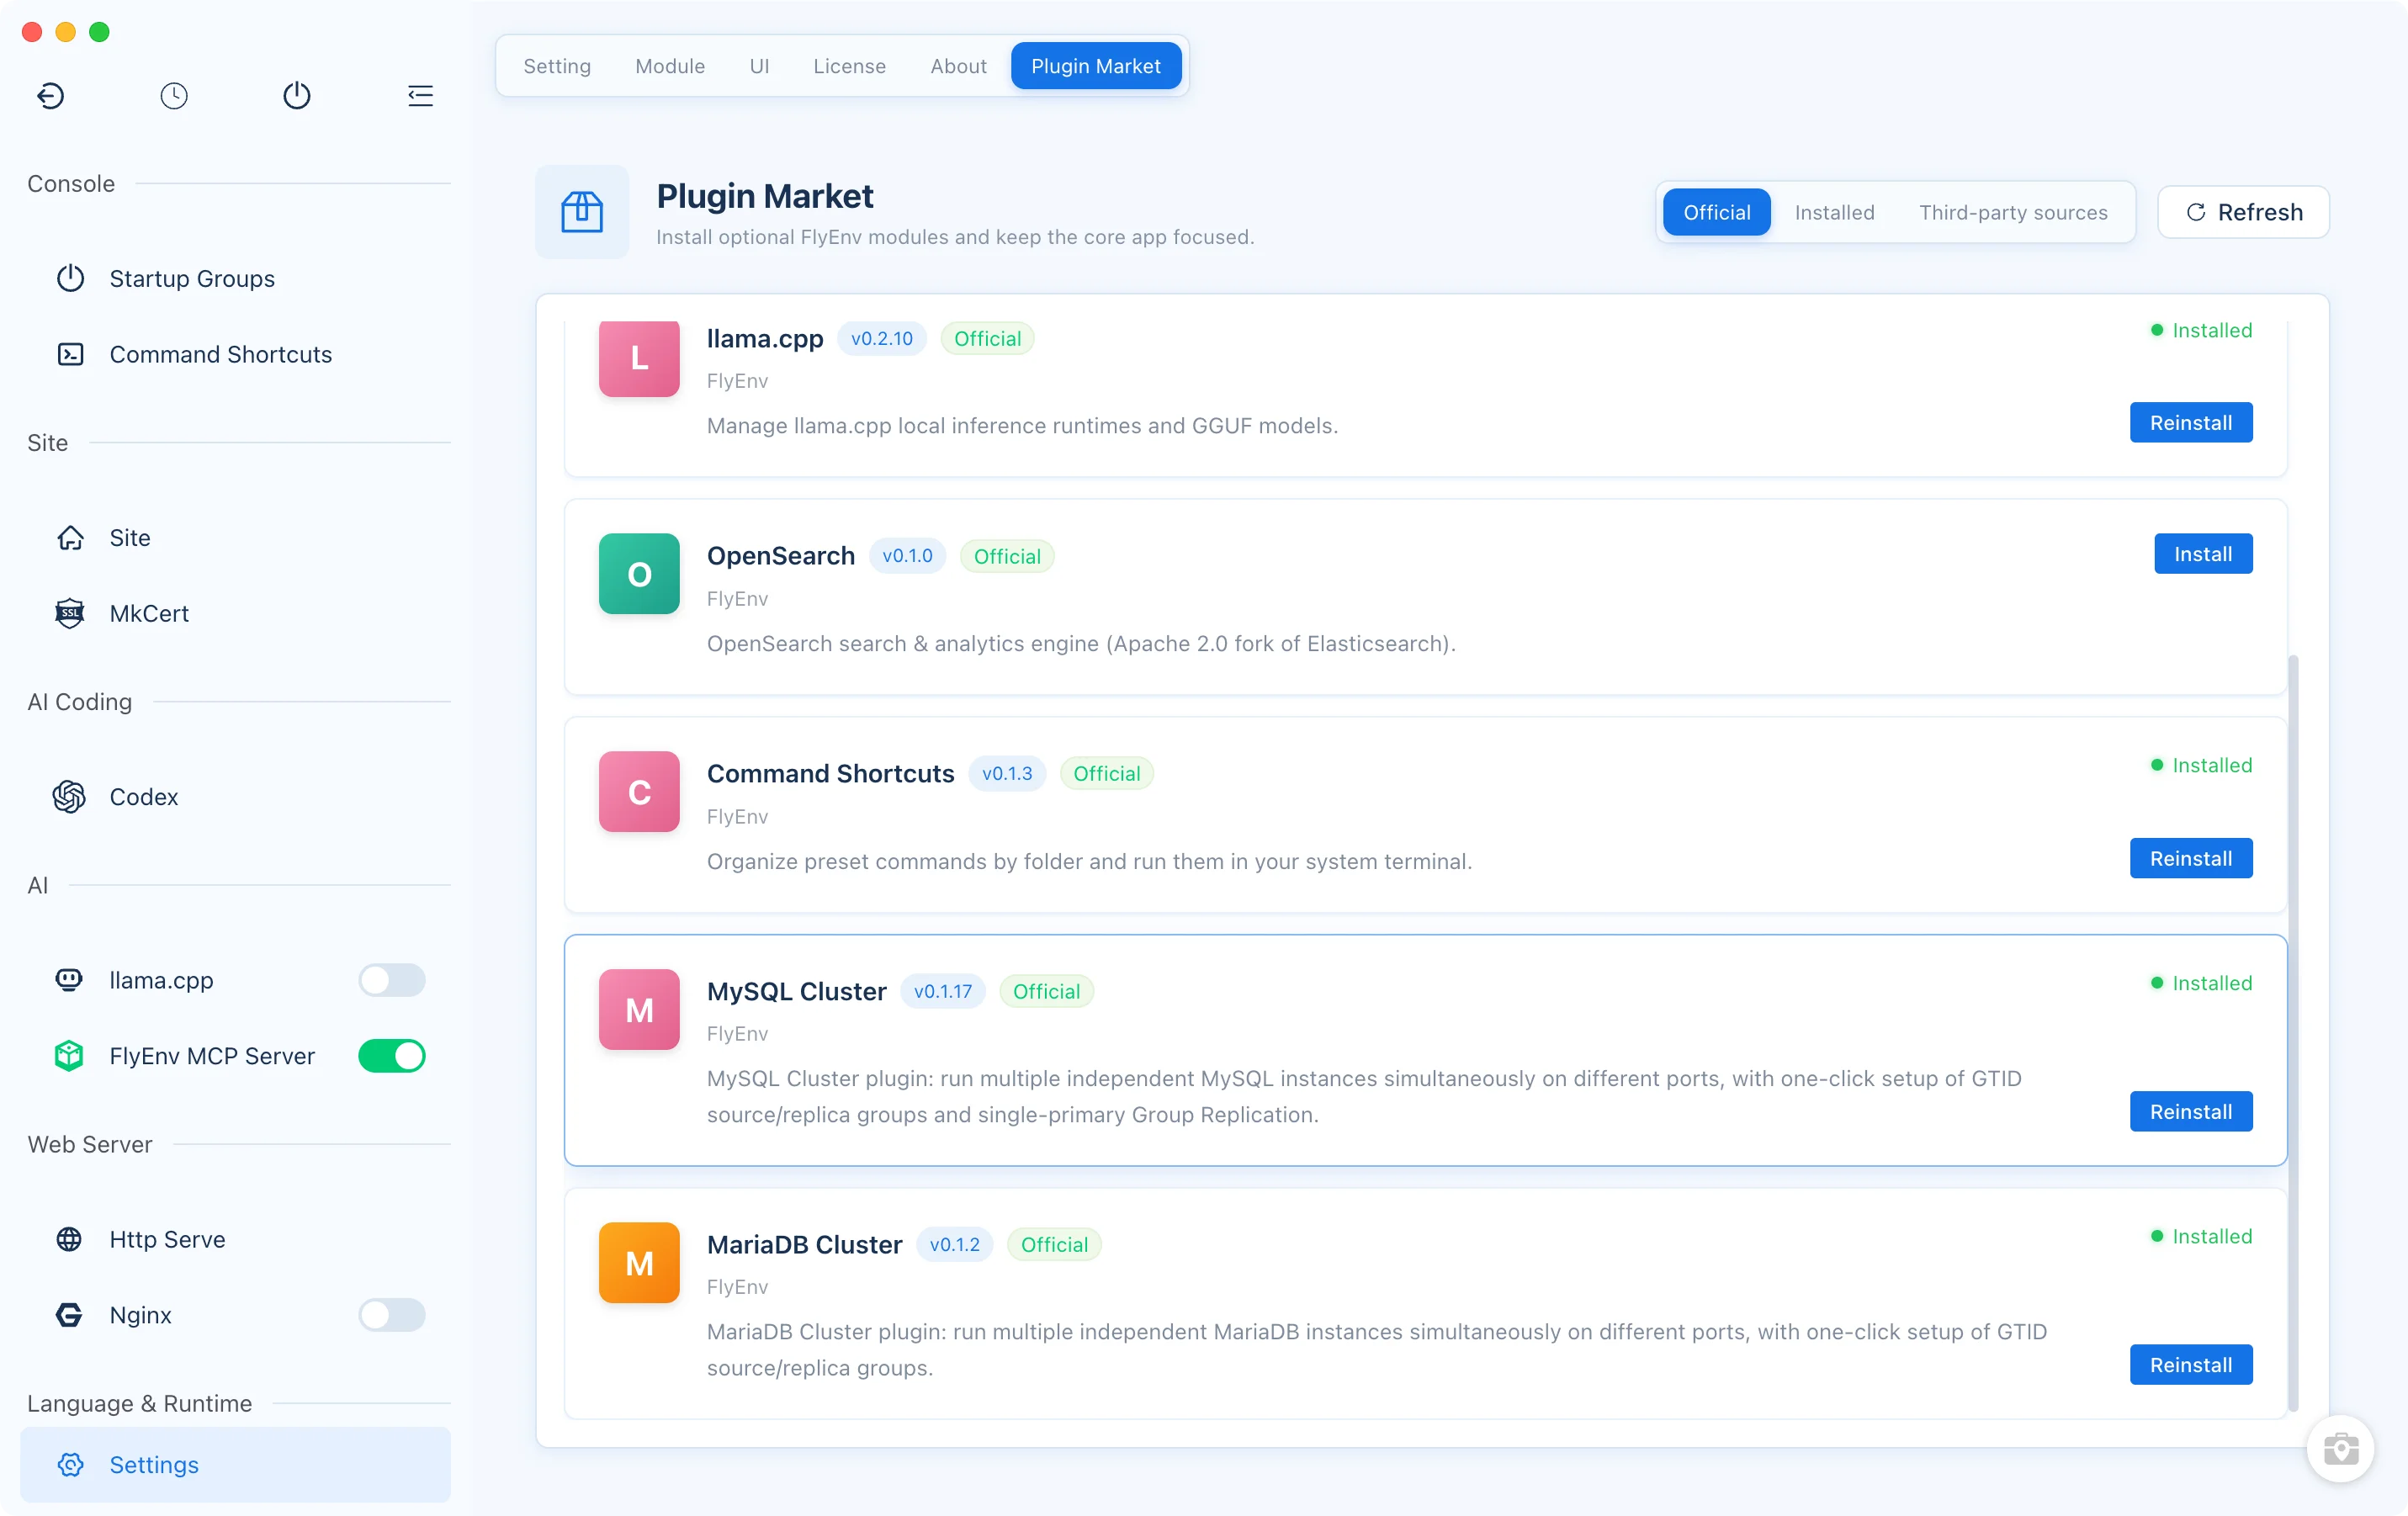Open Startup Groups in the sidebar

click(235, 278)
